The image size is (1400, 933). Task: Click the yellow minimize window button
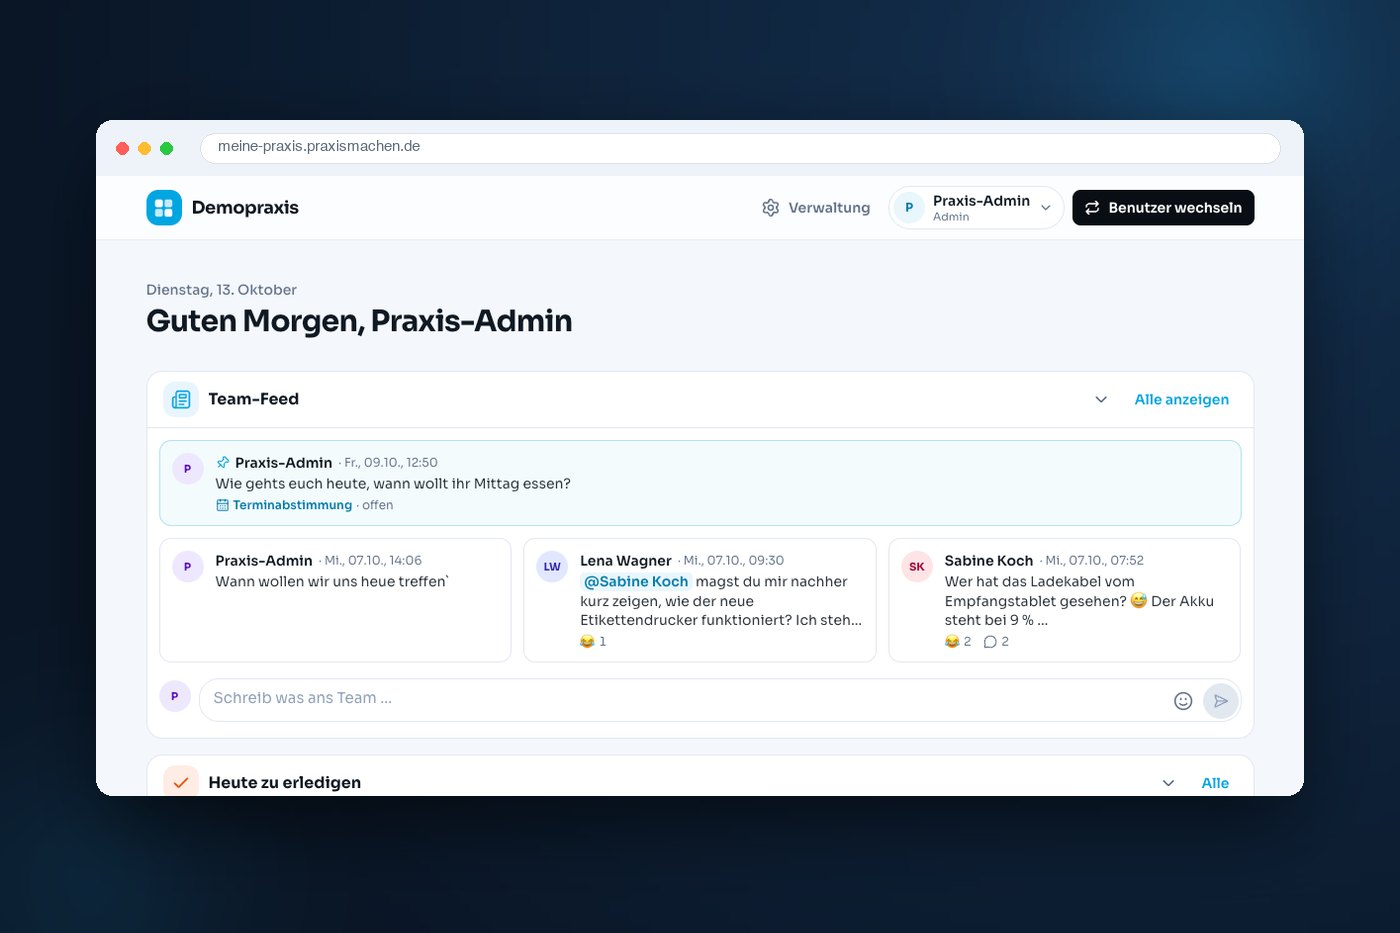point(145,148)
